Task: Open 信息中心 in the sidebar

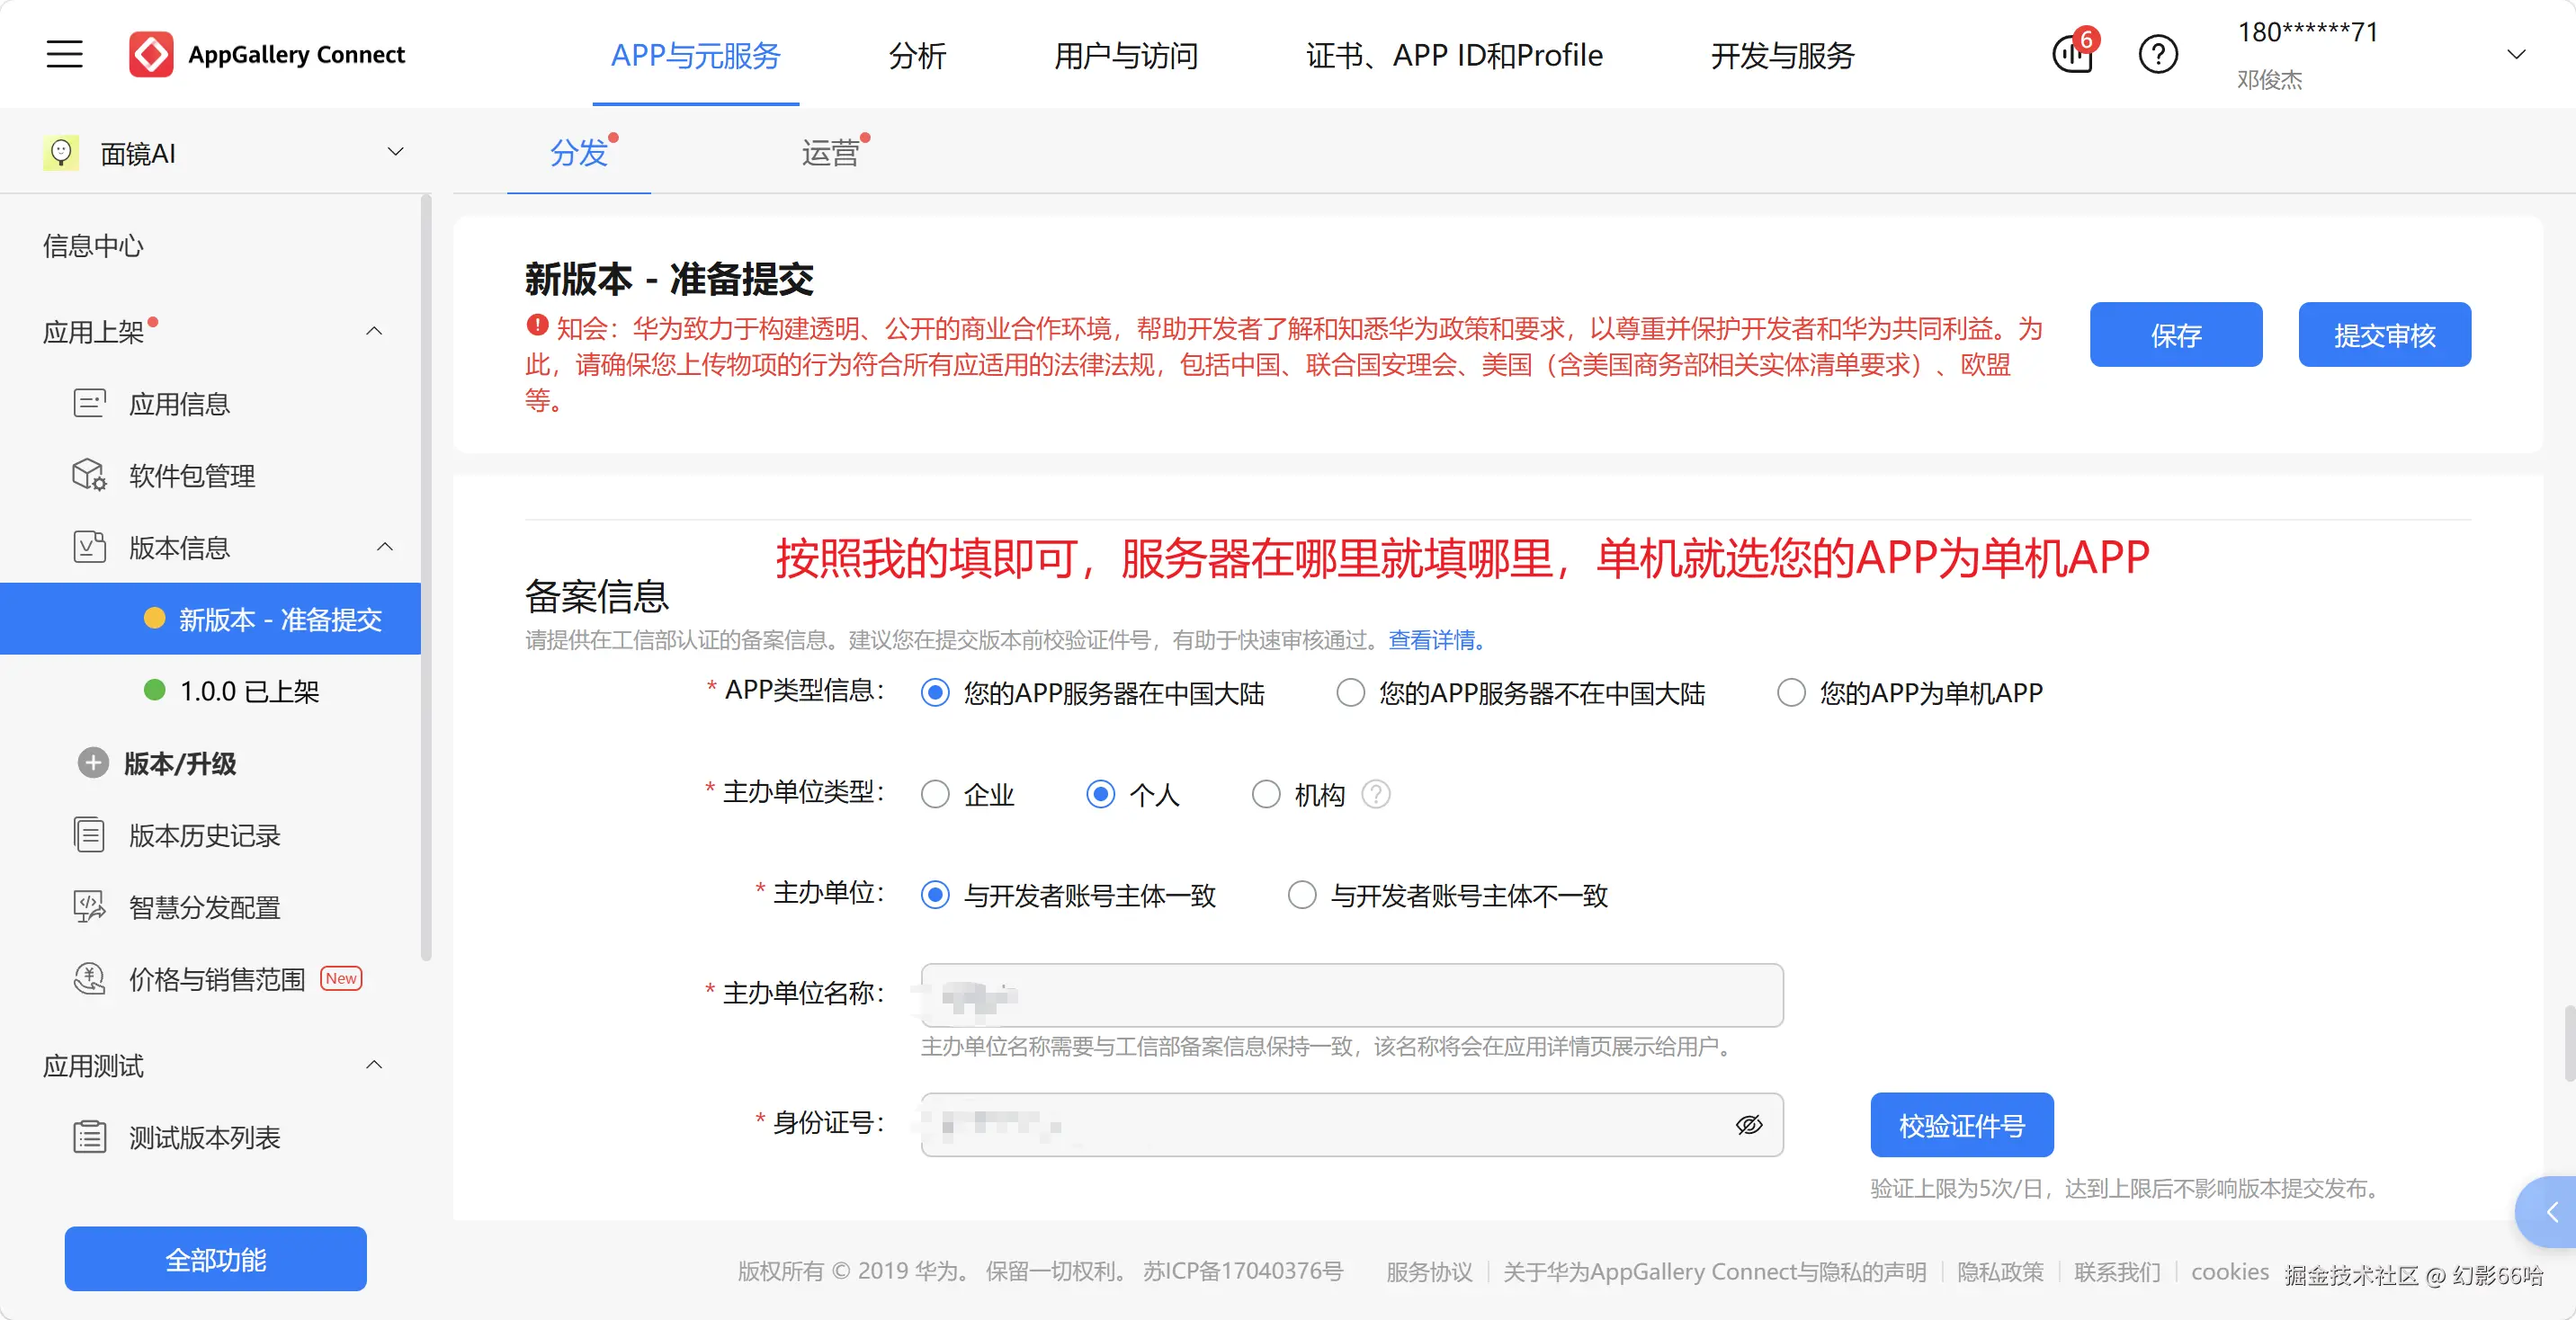Action: click(x=93, y=245)
